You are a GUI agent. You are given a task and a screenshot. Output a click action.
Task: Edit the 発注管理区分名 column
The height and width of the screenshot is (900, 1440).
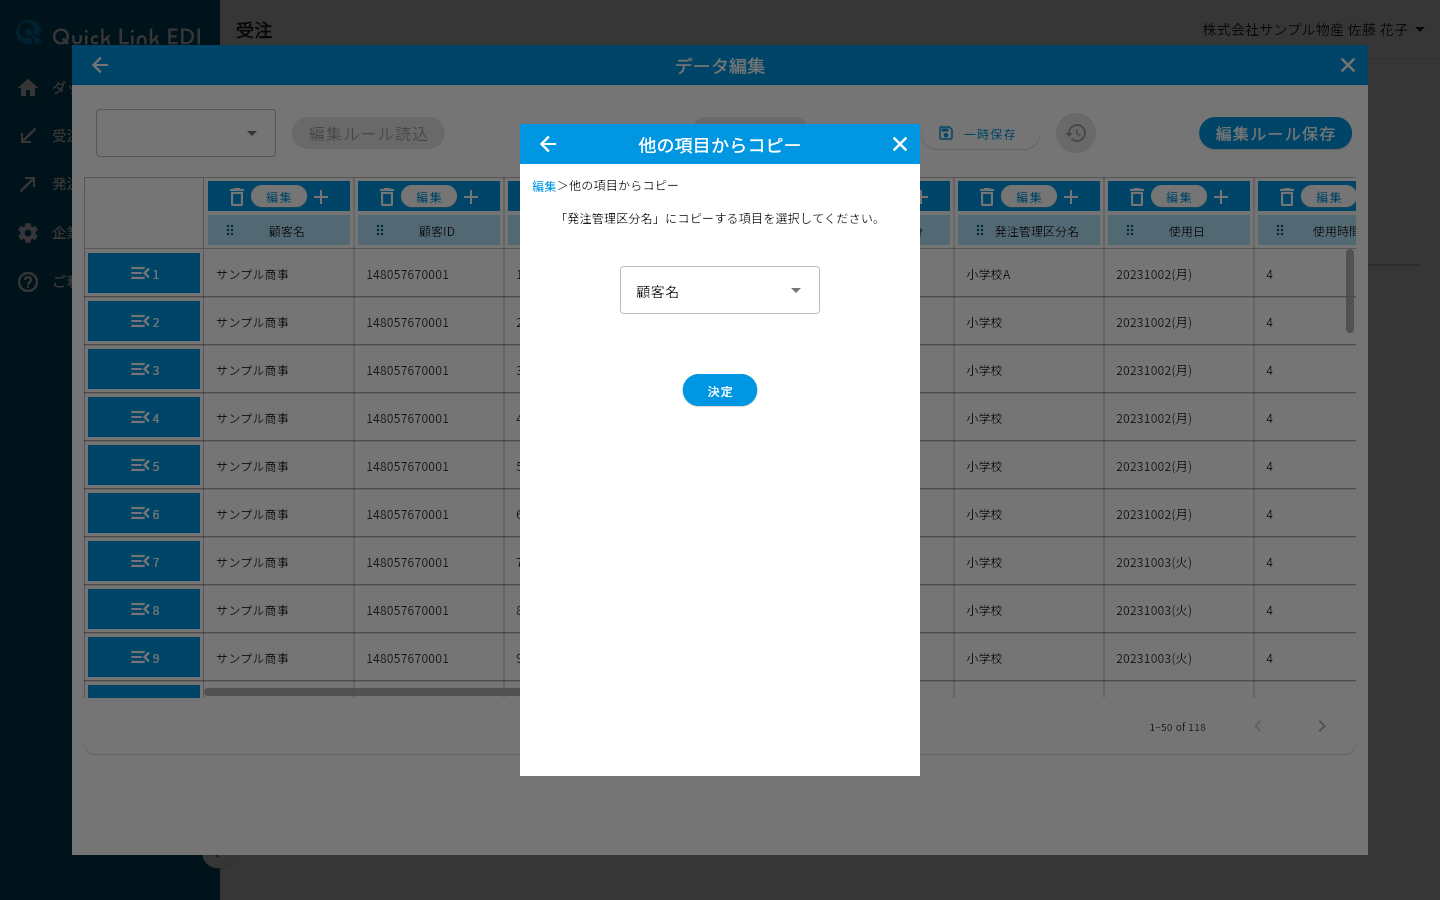1029,197
